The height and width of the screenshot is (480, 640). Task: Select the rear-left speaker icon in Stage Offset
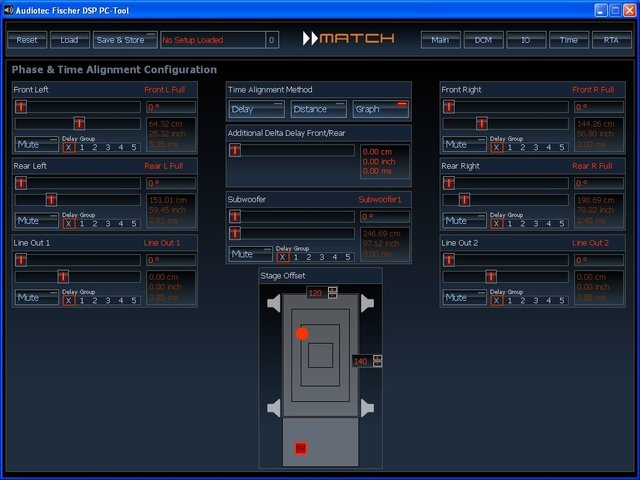point(274,407)
